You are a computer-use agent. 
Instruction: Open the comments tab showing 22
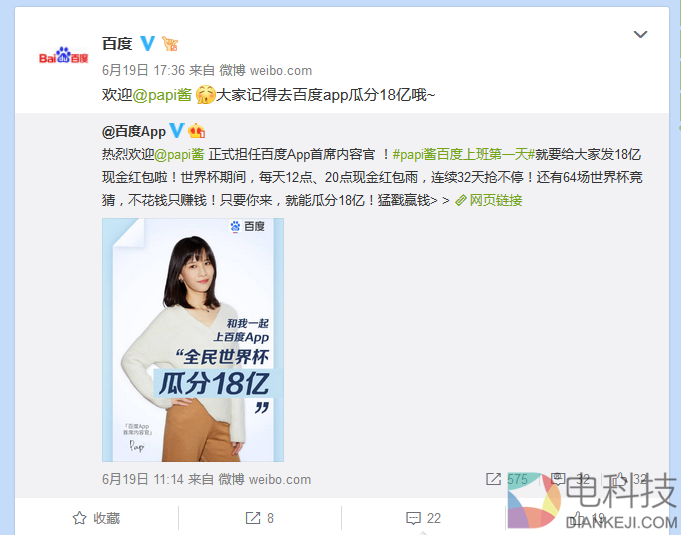pos(423,518)
